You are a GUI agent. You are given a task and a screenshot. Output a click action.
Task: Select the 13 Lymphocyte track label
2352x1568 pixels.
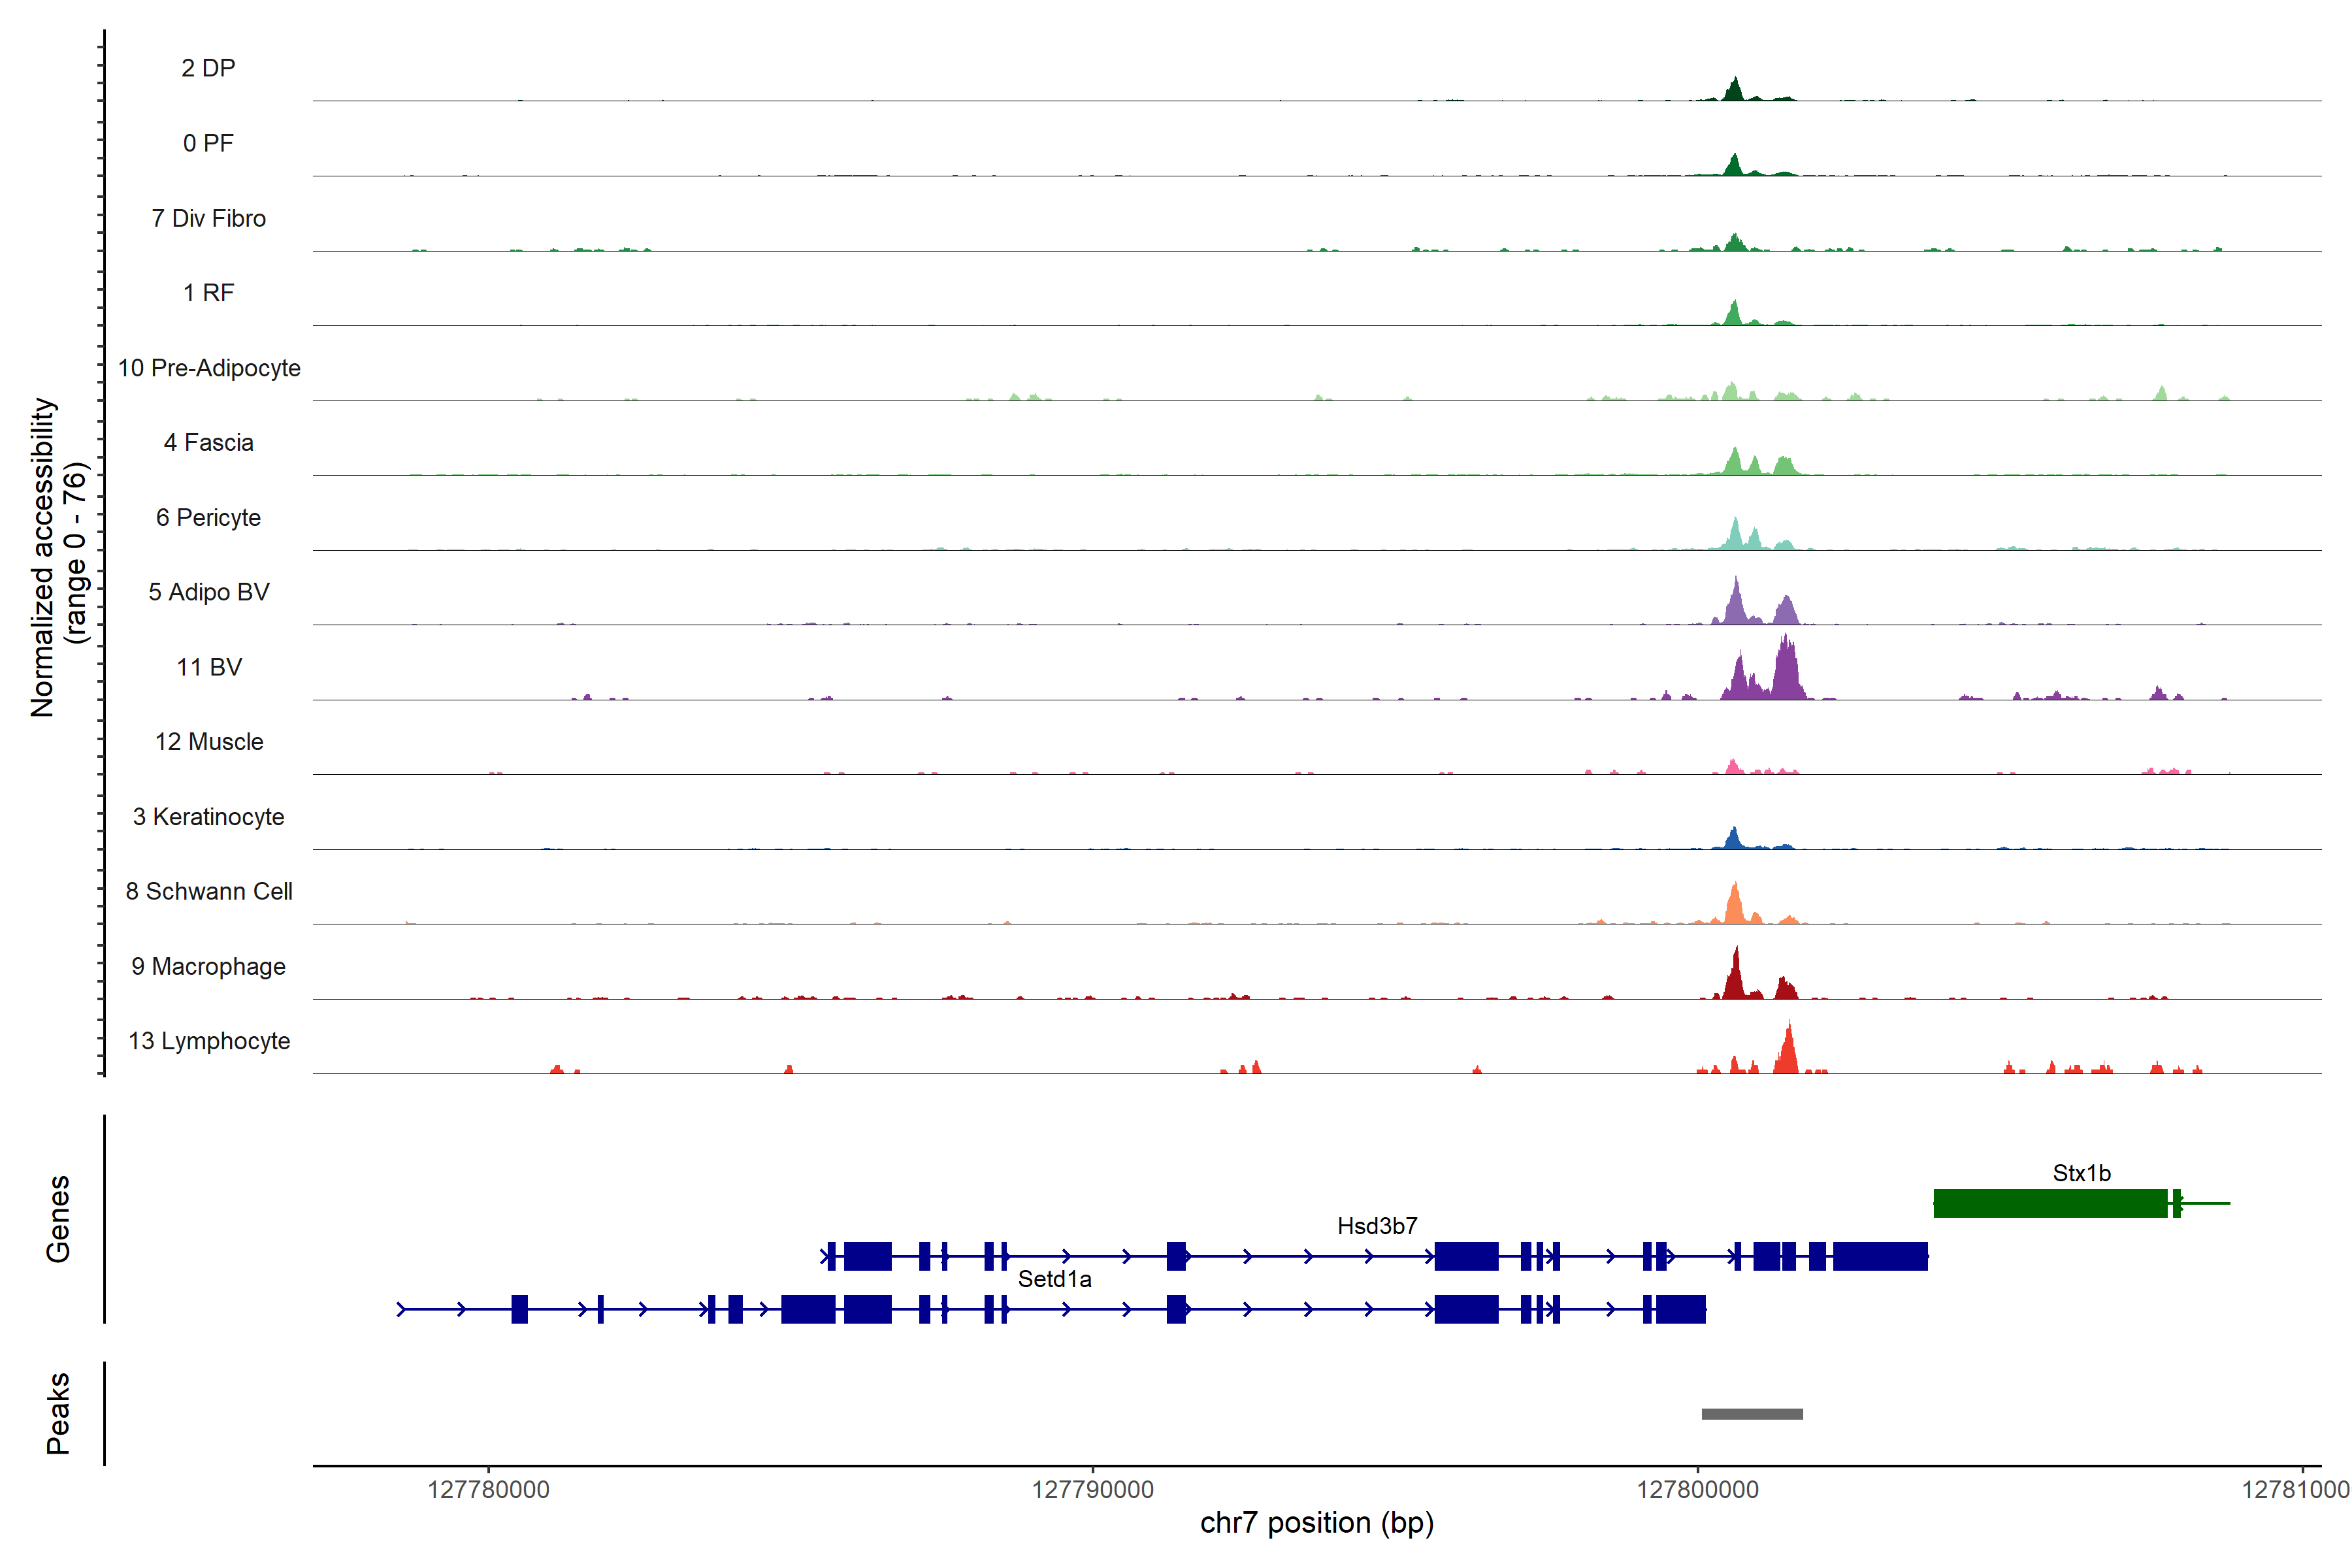[x=209, y=1041]
